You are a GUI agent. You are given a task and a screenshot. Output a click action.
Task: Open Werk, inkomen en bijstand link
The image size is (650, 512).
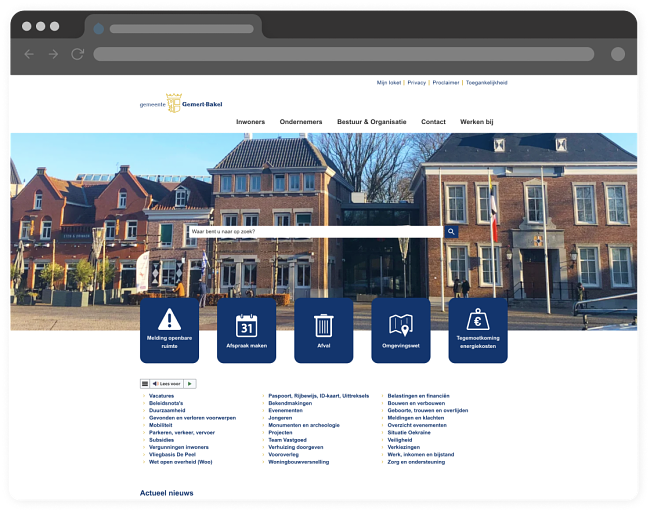421,454
